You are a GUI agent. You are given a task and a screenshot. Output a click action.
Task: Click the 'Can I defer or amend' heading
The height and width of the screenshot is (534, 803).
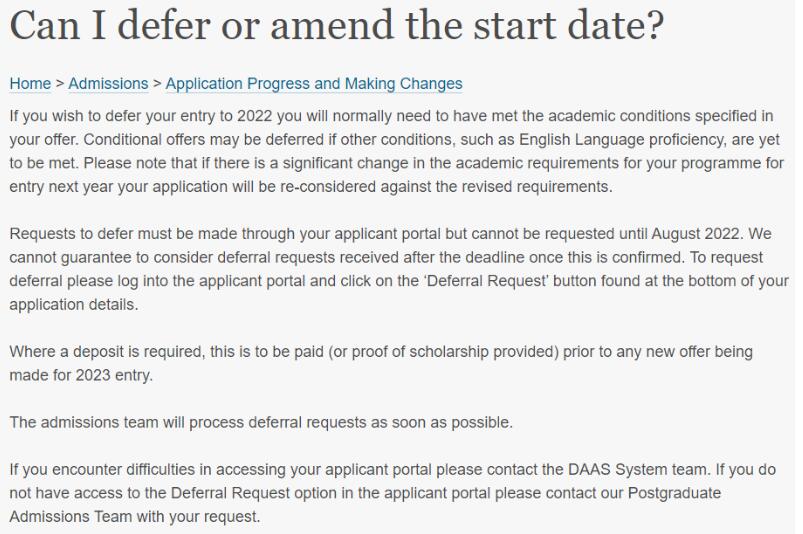click(336, 27)
